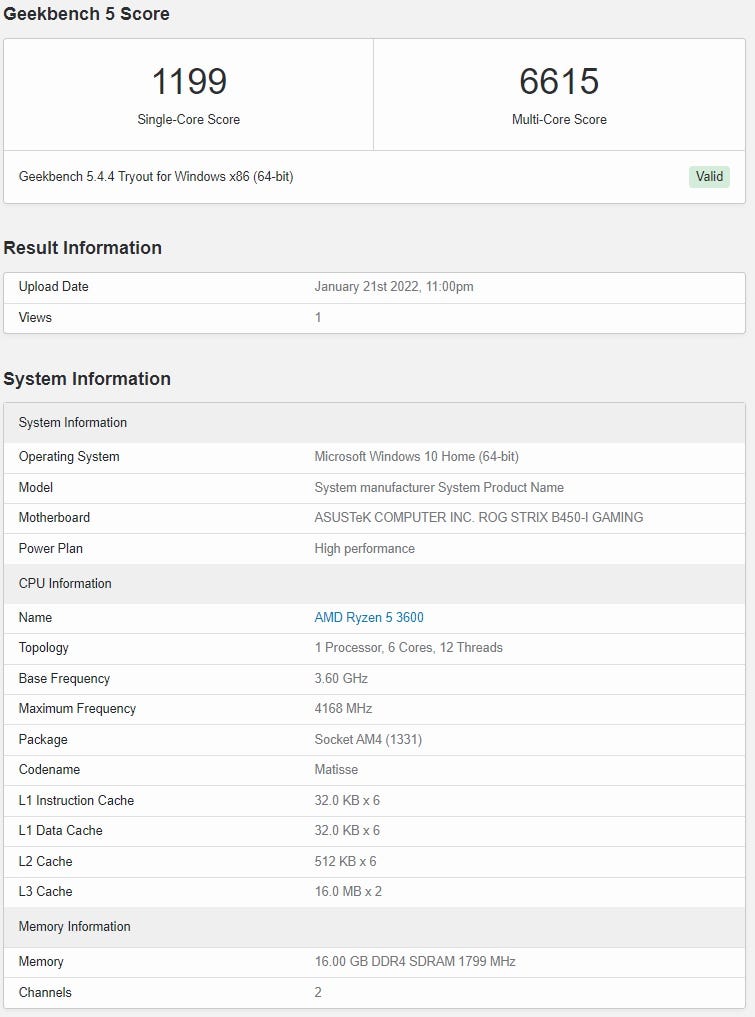Click the Single-Core Score label
This screenshot has height=1017, width=755.
click(189, 119)
